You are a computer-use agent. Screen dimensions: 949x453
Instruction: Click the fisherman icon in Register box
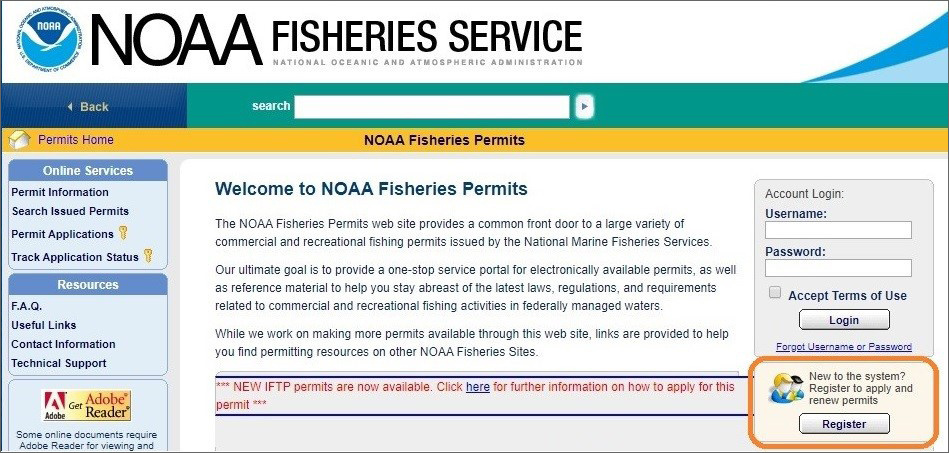[787, 389]
